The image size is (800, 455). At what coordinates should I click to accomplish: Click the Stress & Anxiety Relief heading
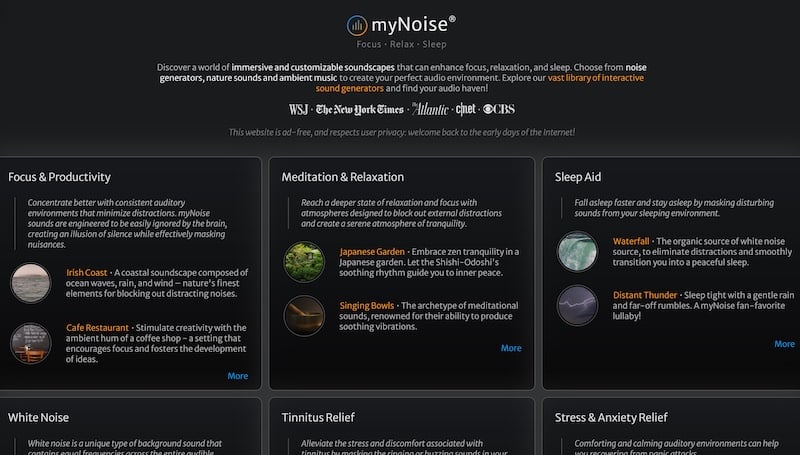click(611, 417)
